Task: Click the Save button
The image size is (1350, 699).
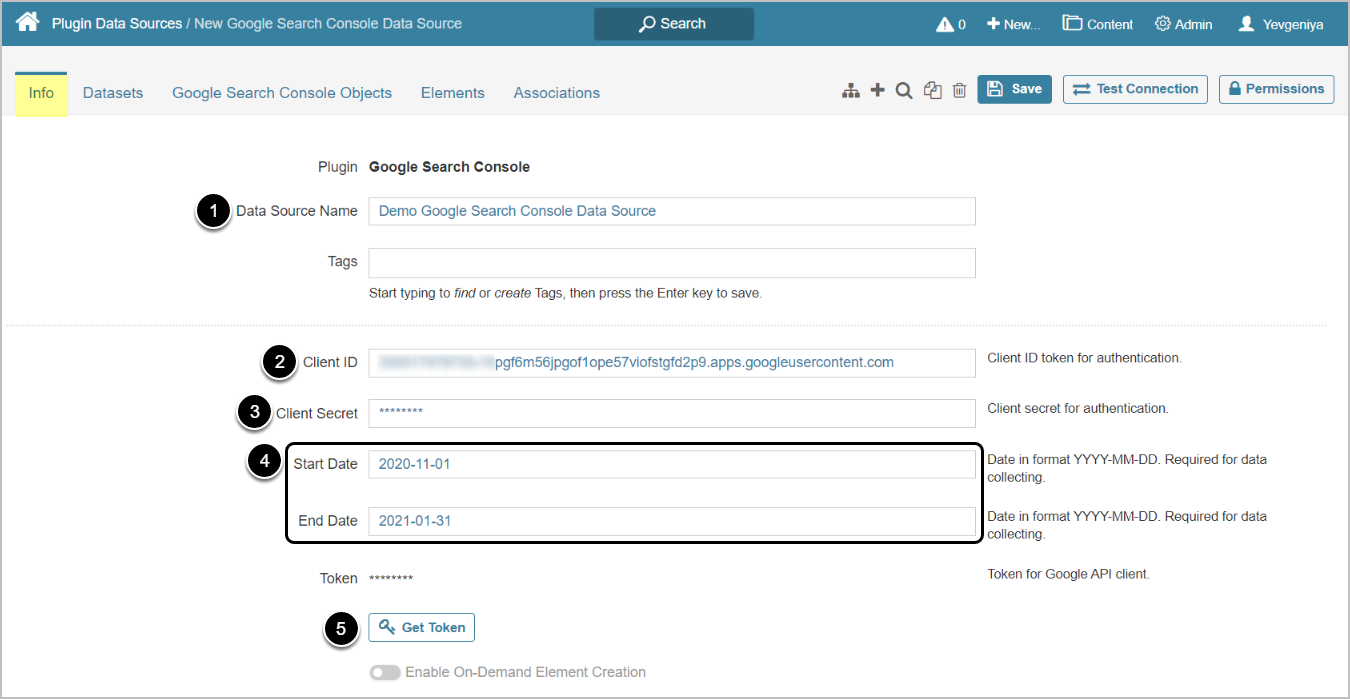Action: pos(1014,89)
